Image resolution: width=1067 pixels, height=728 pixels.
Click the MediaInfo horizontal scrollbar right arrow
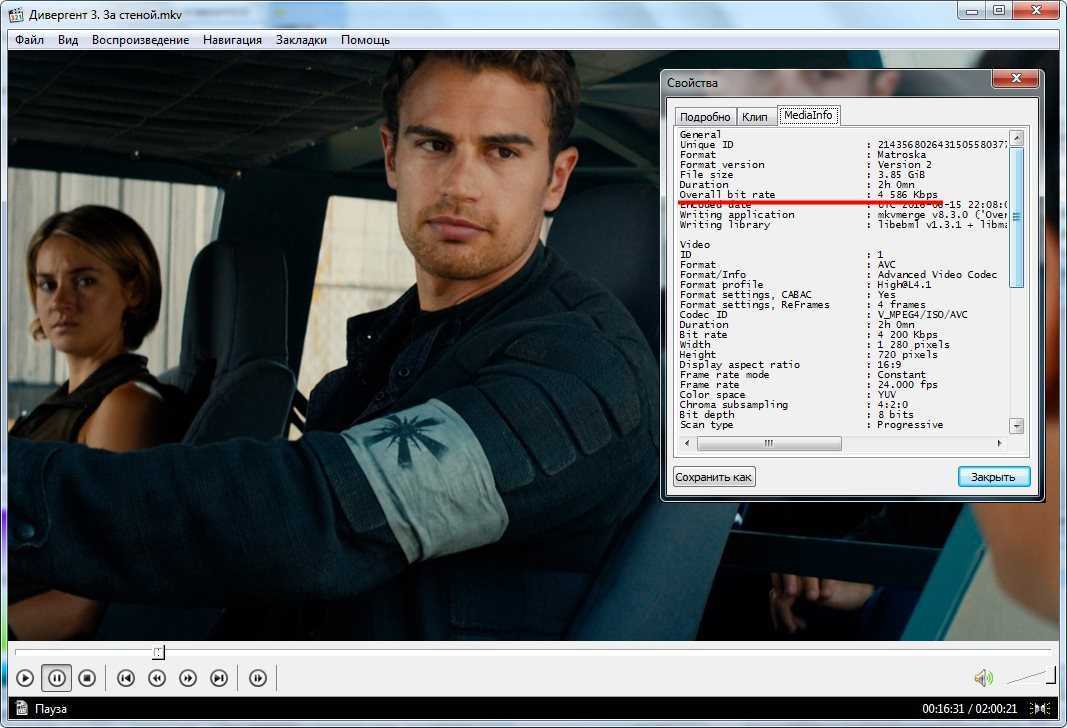[x=1000, y=444]
